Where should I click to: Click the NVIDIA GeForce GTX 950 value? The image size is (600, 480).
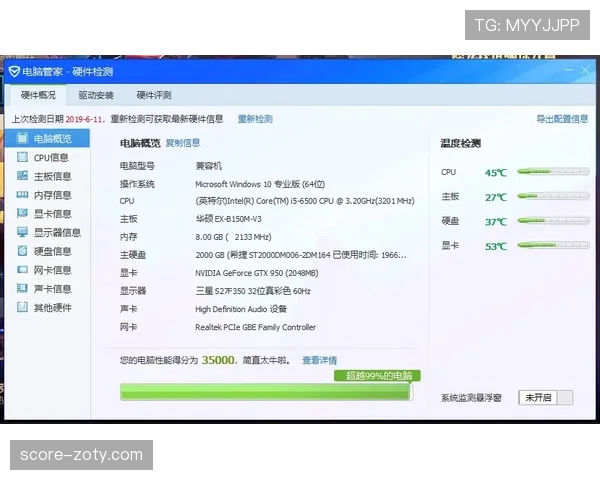[x=257, y=273]
